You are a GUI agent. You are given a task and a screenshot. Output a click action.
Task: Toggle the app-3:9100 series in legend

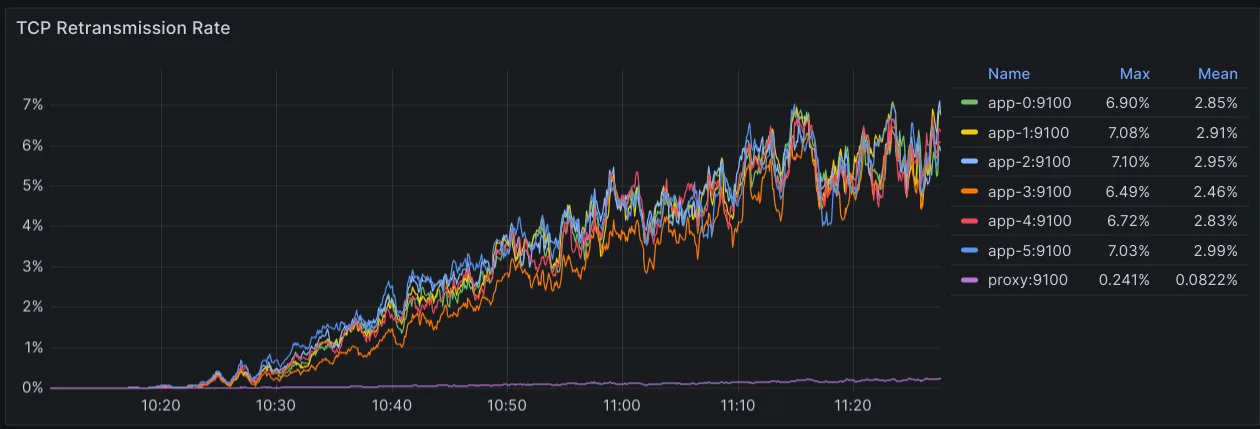click(1029, 192)
